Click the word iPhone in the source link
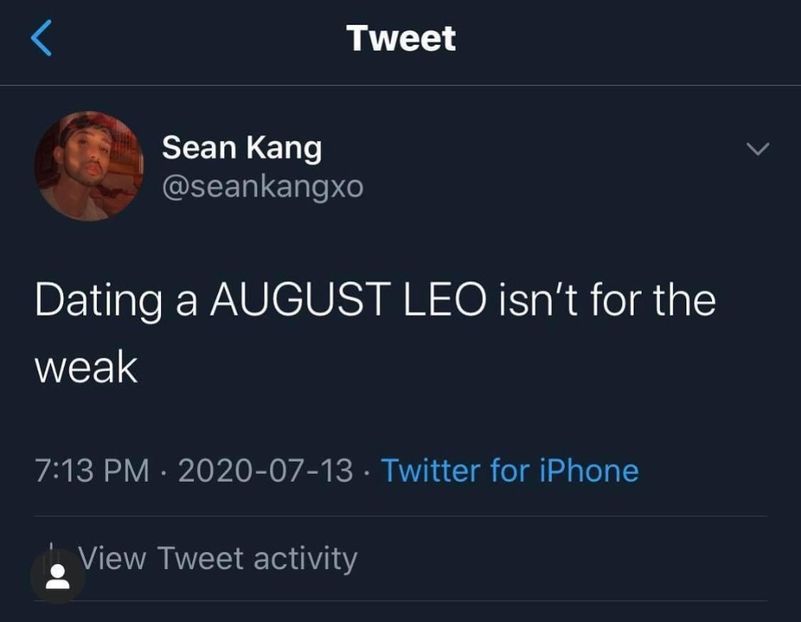The height and width of the screenshot is (622, 801). 589,469
